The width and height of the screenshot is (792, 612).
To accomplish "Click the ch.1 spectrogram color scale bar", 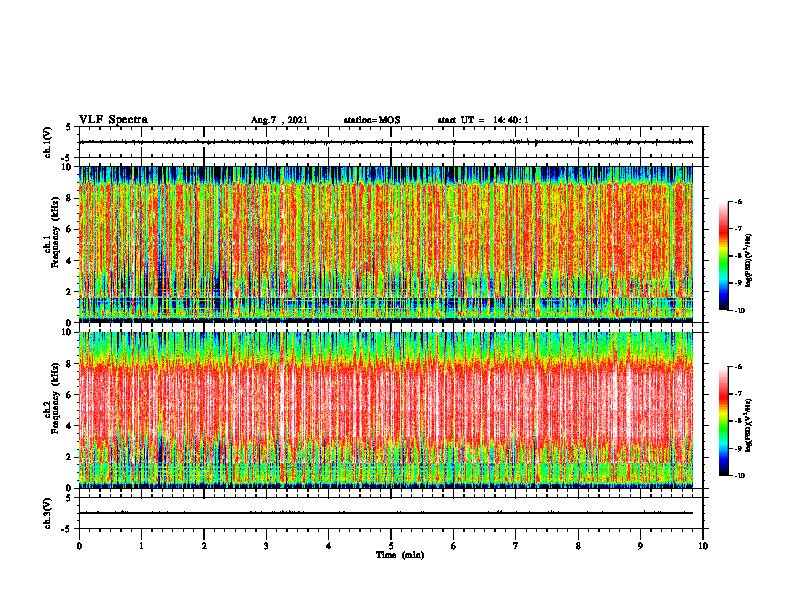I will (x=723, y=256).
